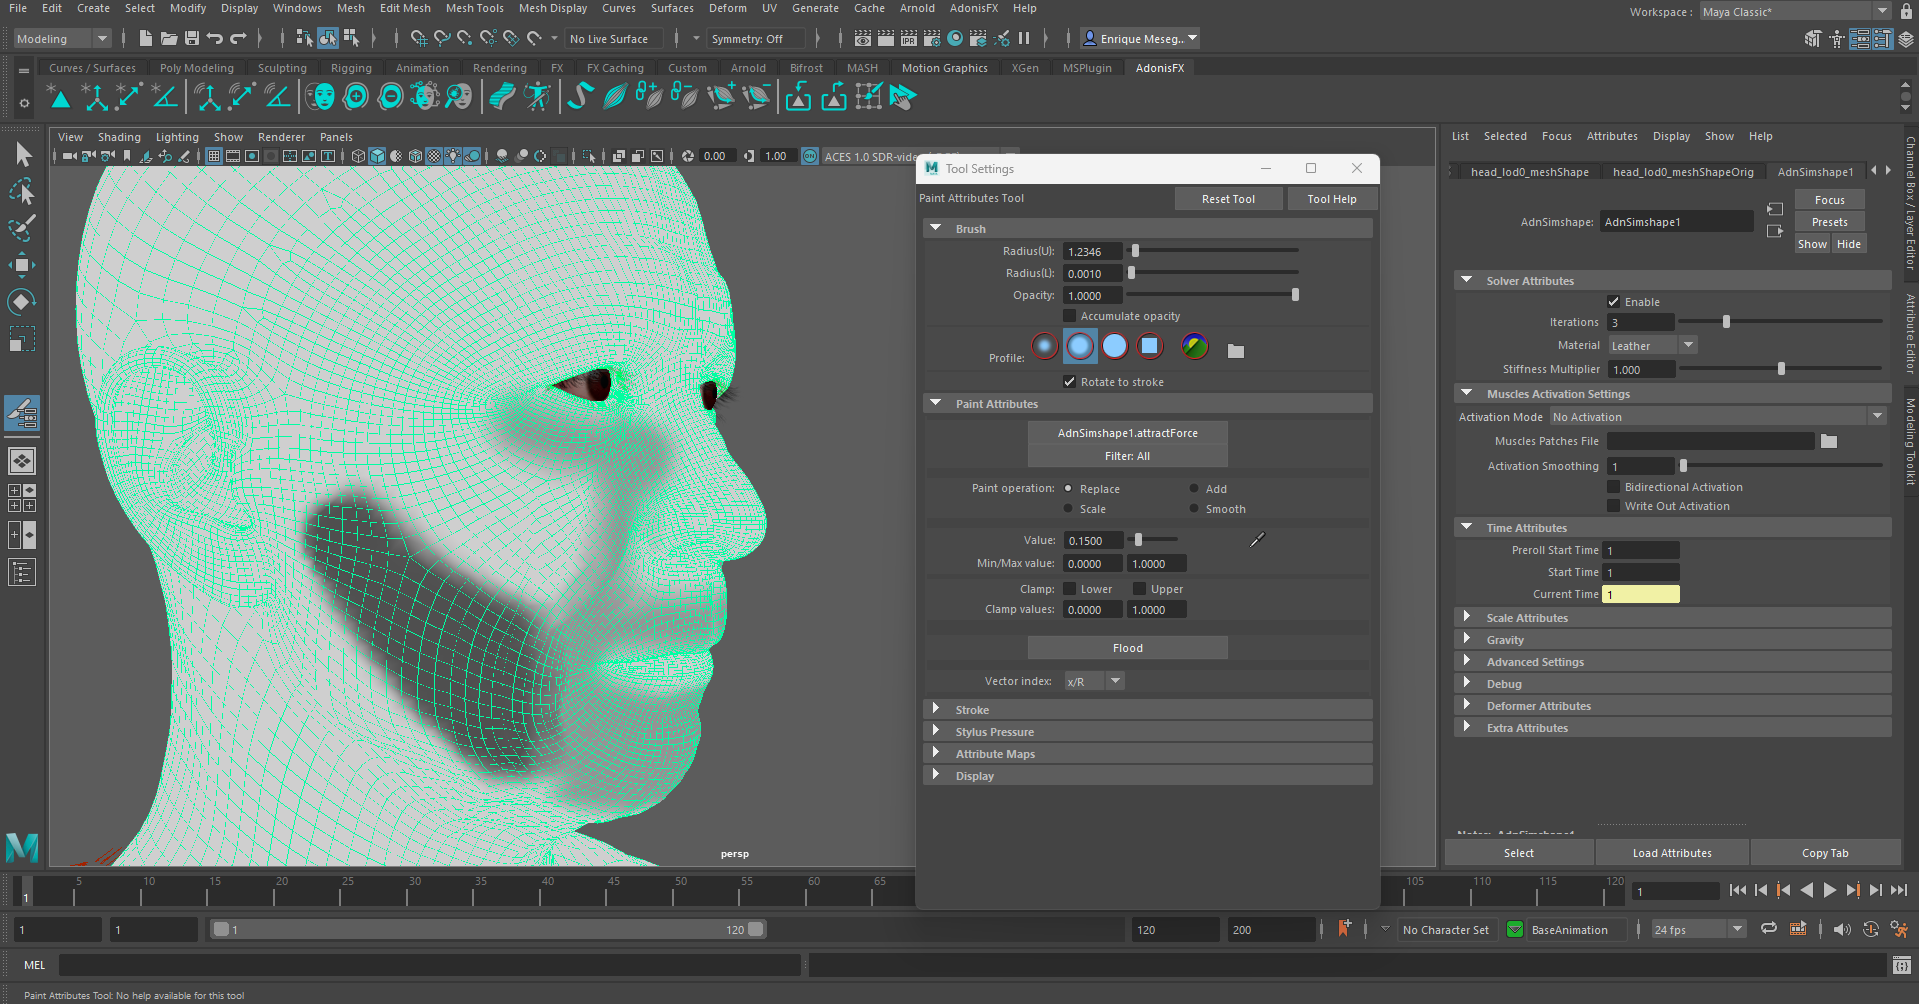The height and width of the screenshot is (1004, 1919).
Task: Click the Redo arrow icon
Action: (x=238, y=38)
